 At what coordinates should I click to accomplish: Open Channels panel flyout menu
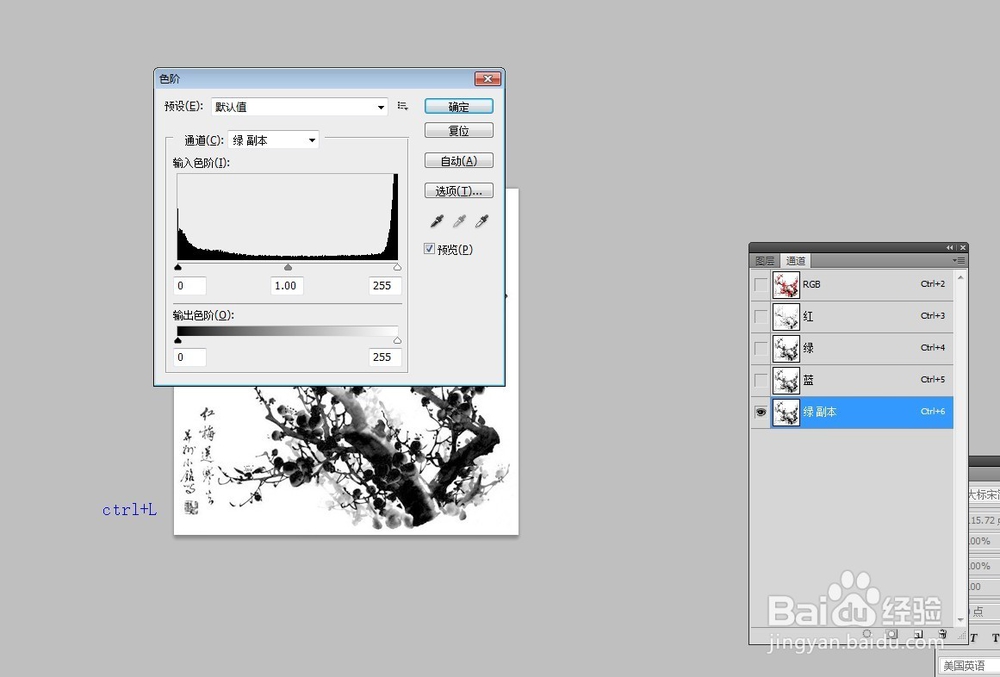(959, 260)
